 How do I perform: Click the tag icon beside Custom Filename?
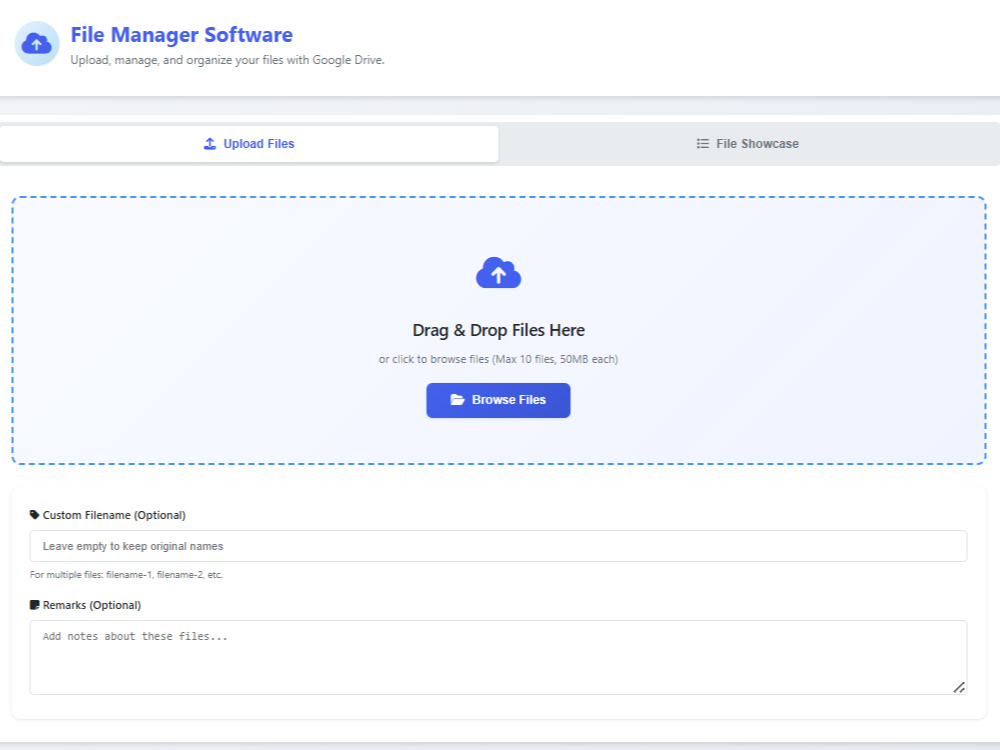(x=34, y=515)
